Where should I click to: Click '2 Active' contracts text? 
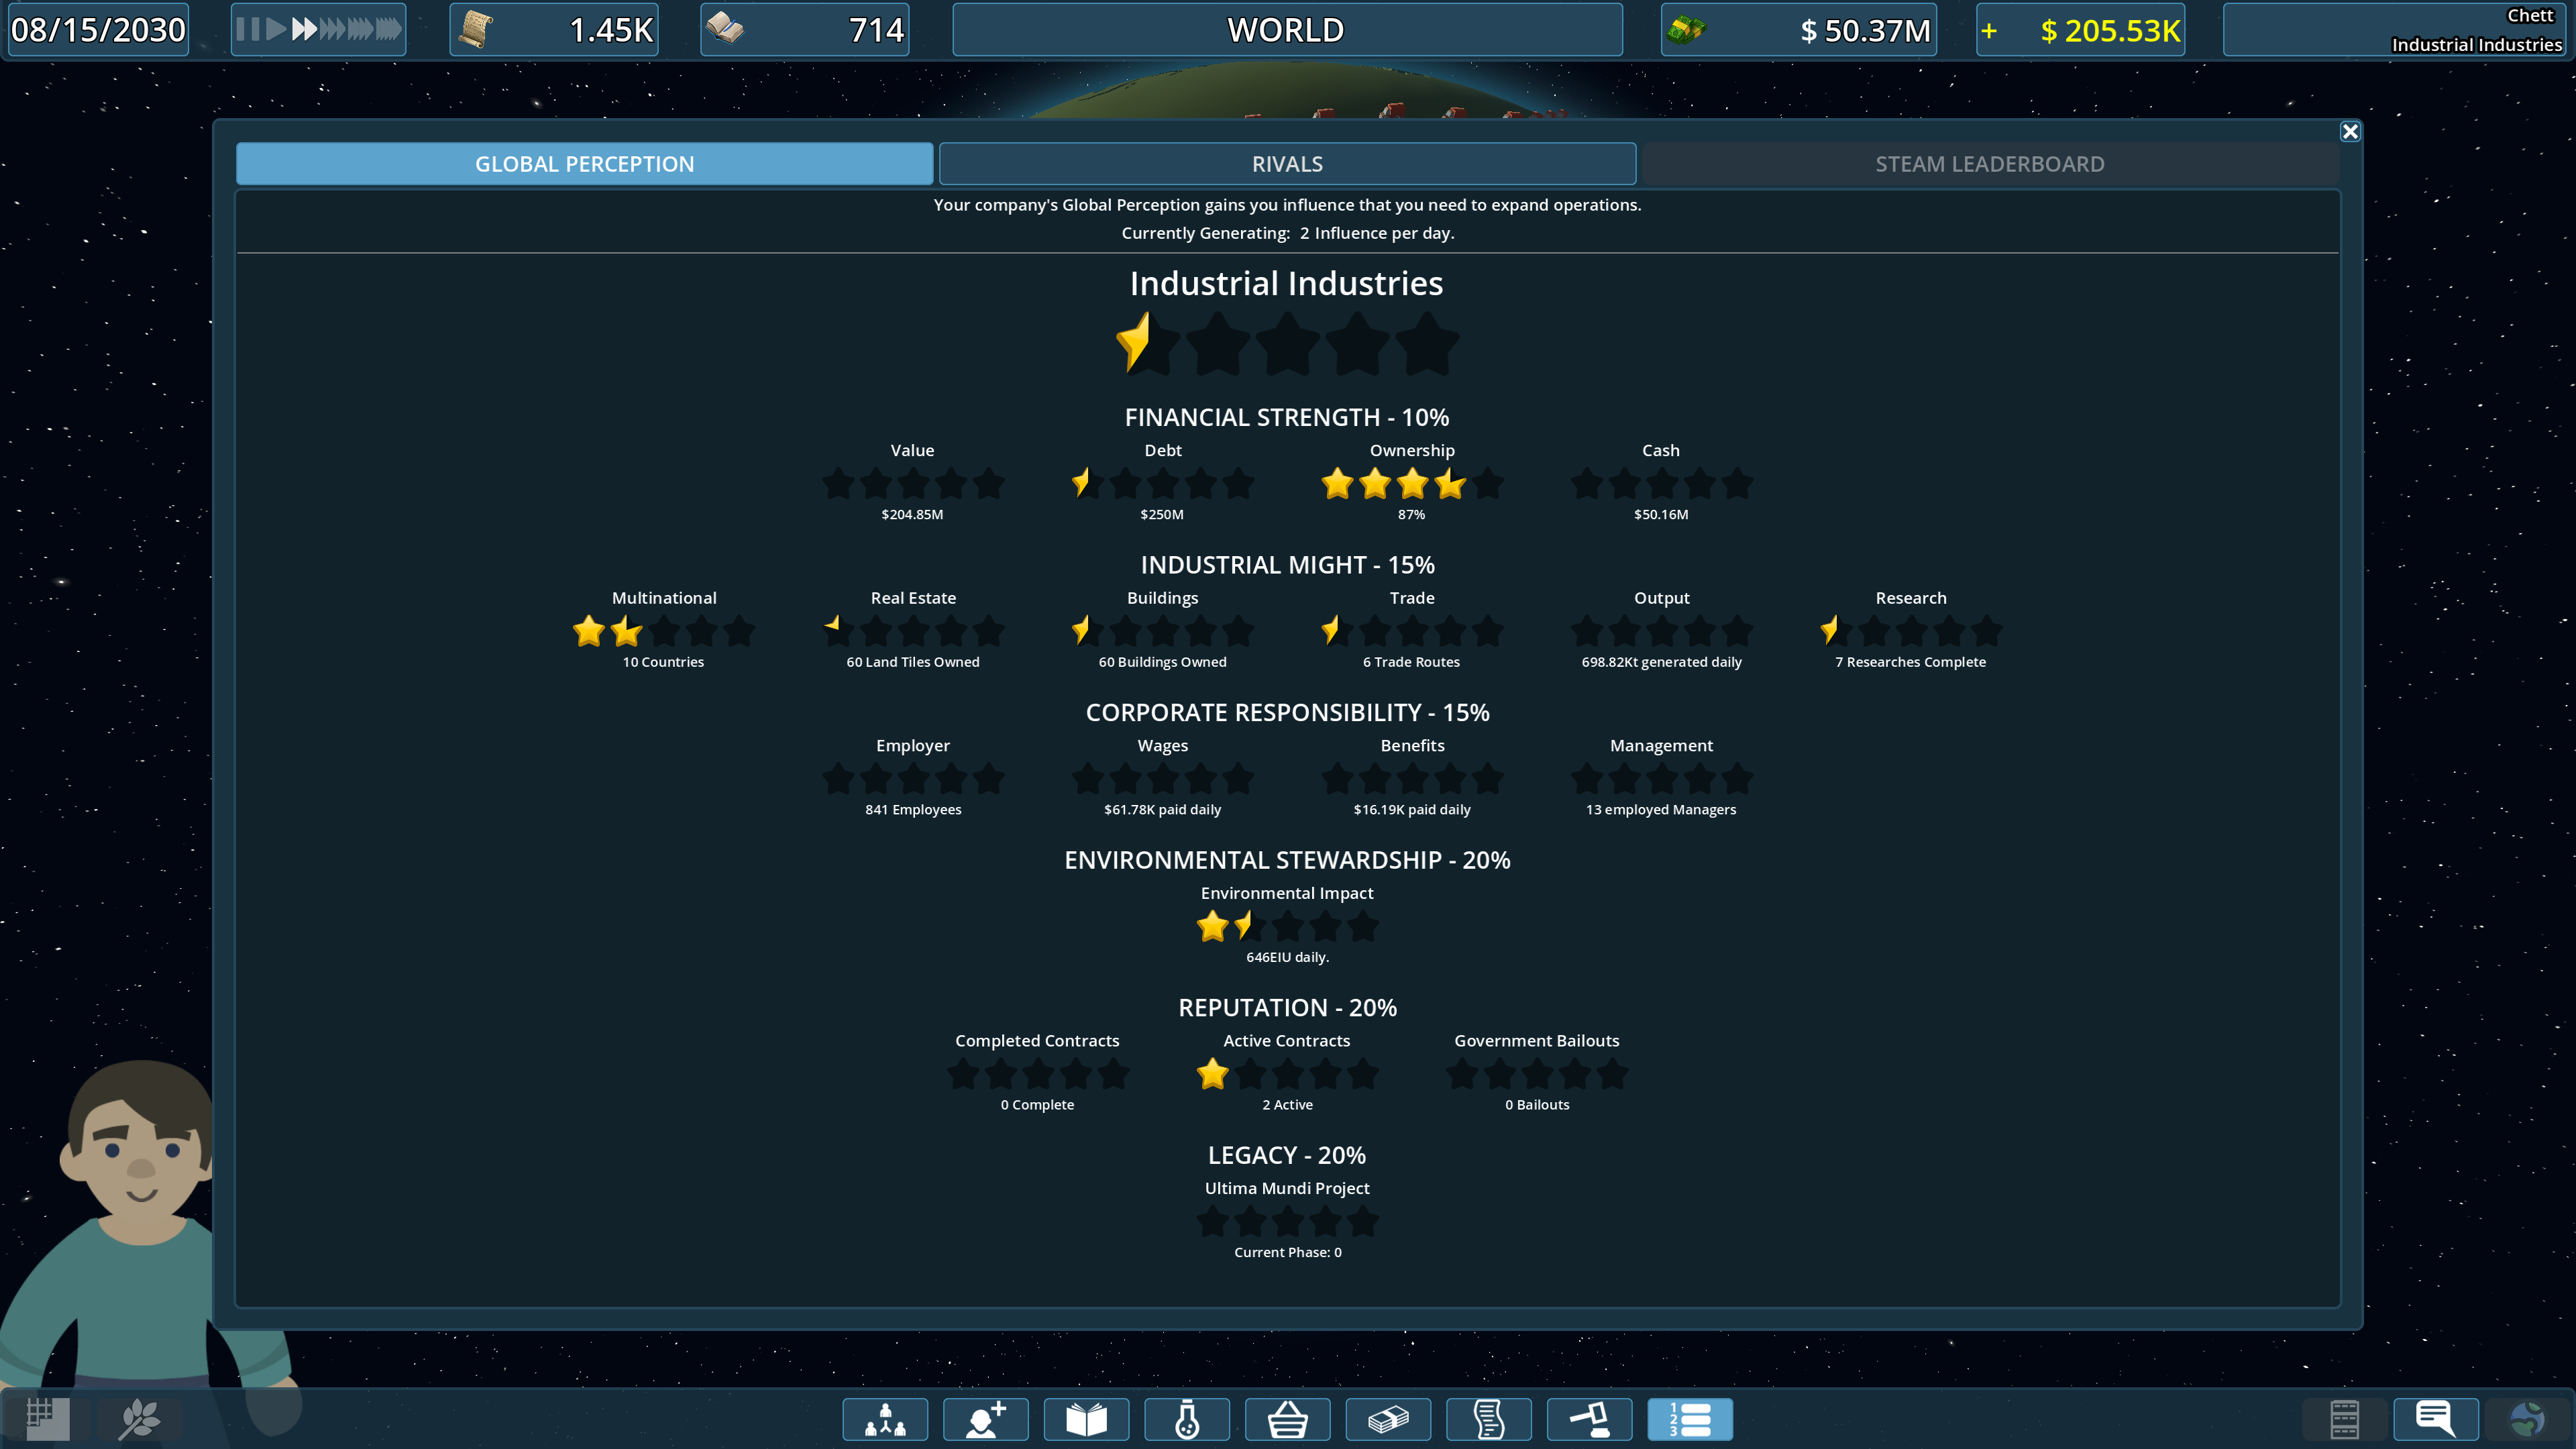point(1287,1105)
